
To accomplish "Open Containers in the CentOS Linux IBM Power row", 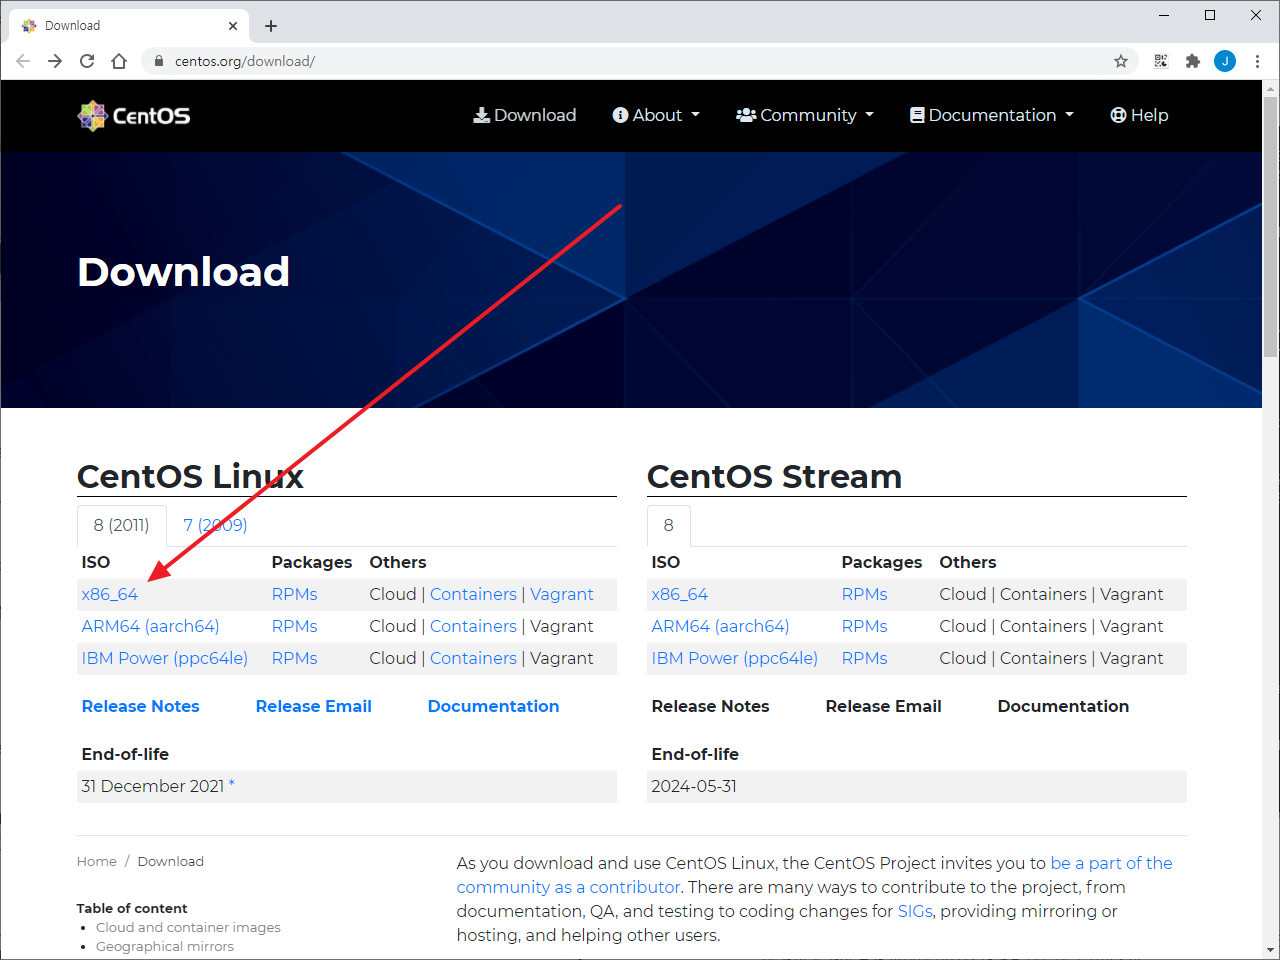I will (474, 658).
